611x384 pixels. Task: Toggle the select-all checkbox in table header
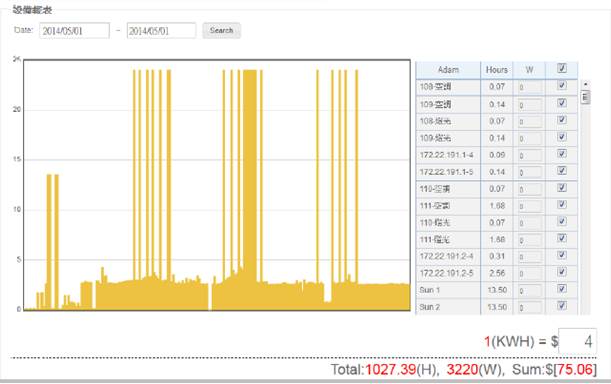(562, 69)
